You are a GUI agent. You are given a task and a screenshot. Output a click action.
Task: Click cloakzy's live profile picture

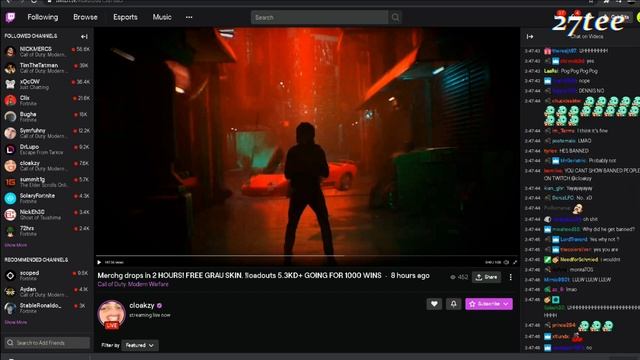[111, 314]
